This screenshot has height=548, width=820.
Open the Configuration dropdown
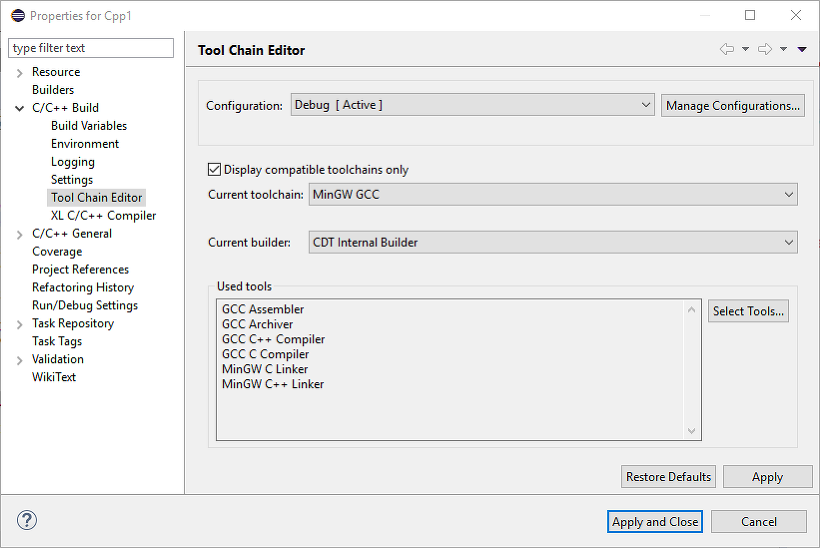click(472, 105)
